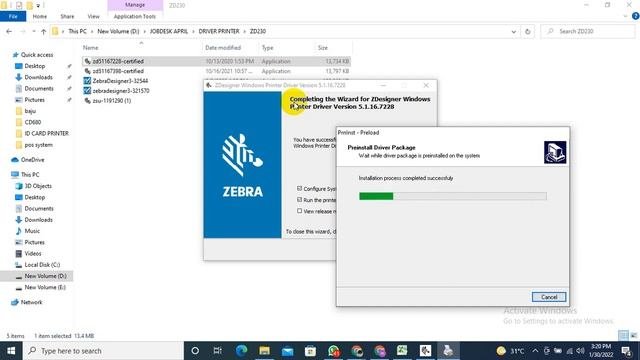Navigate to New Volume (D:) breadcrumb
This screenshot has height=360, width=640.
[x=118, y=31]
